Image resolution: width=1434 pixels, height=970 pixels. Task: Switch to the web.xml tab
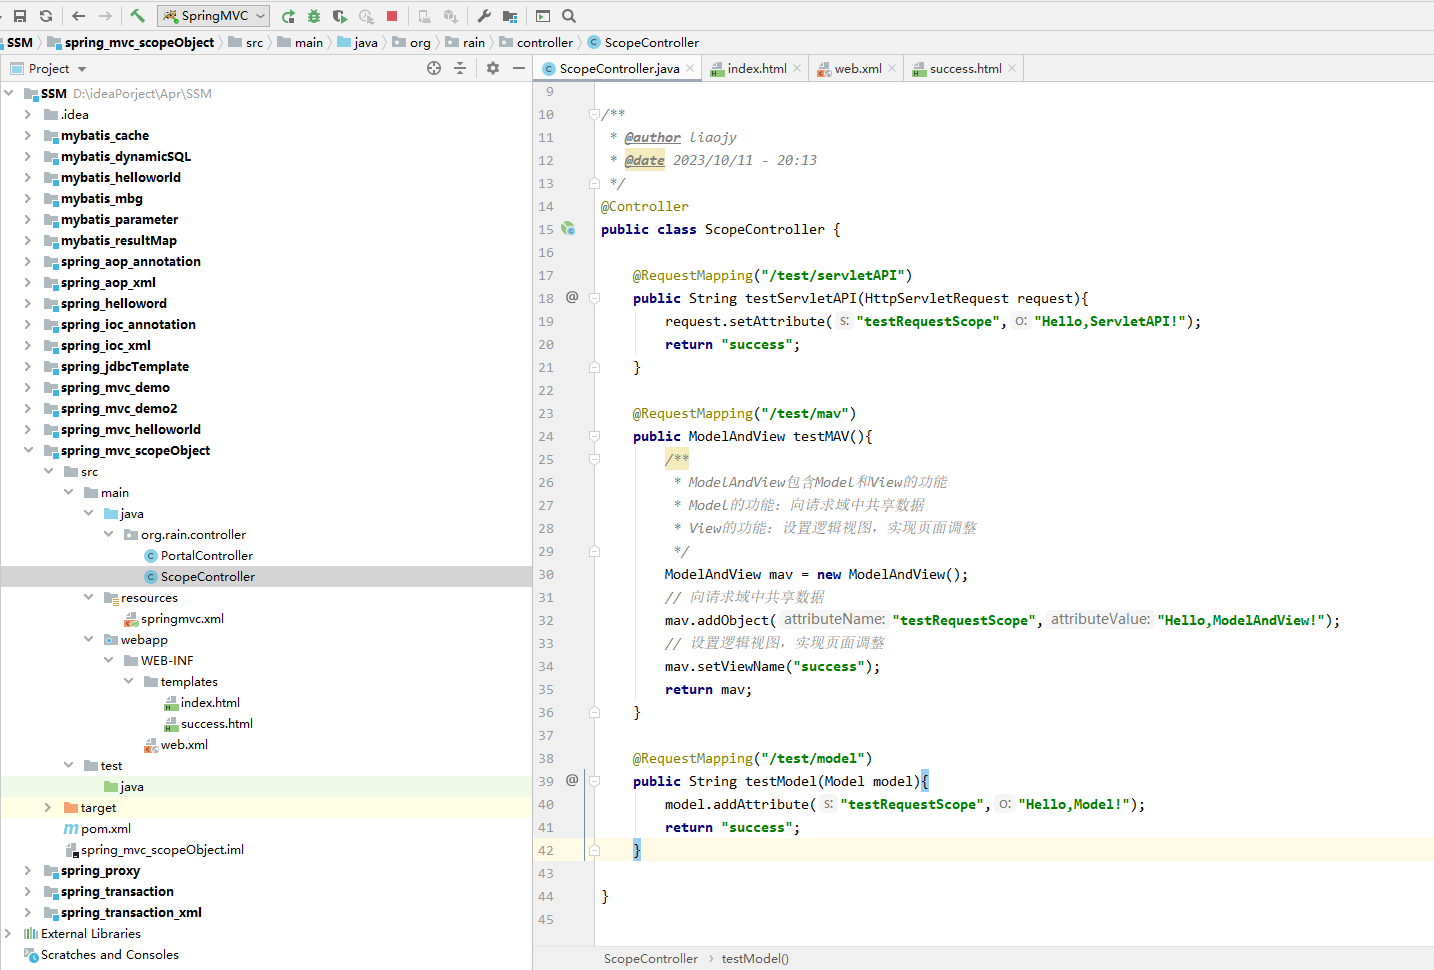[858, 68]
